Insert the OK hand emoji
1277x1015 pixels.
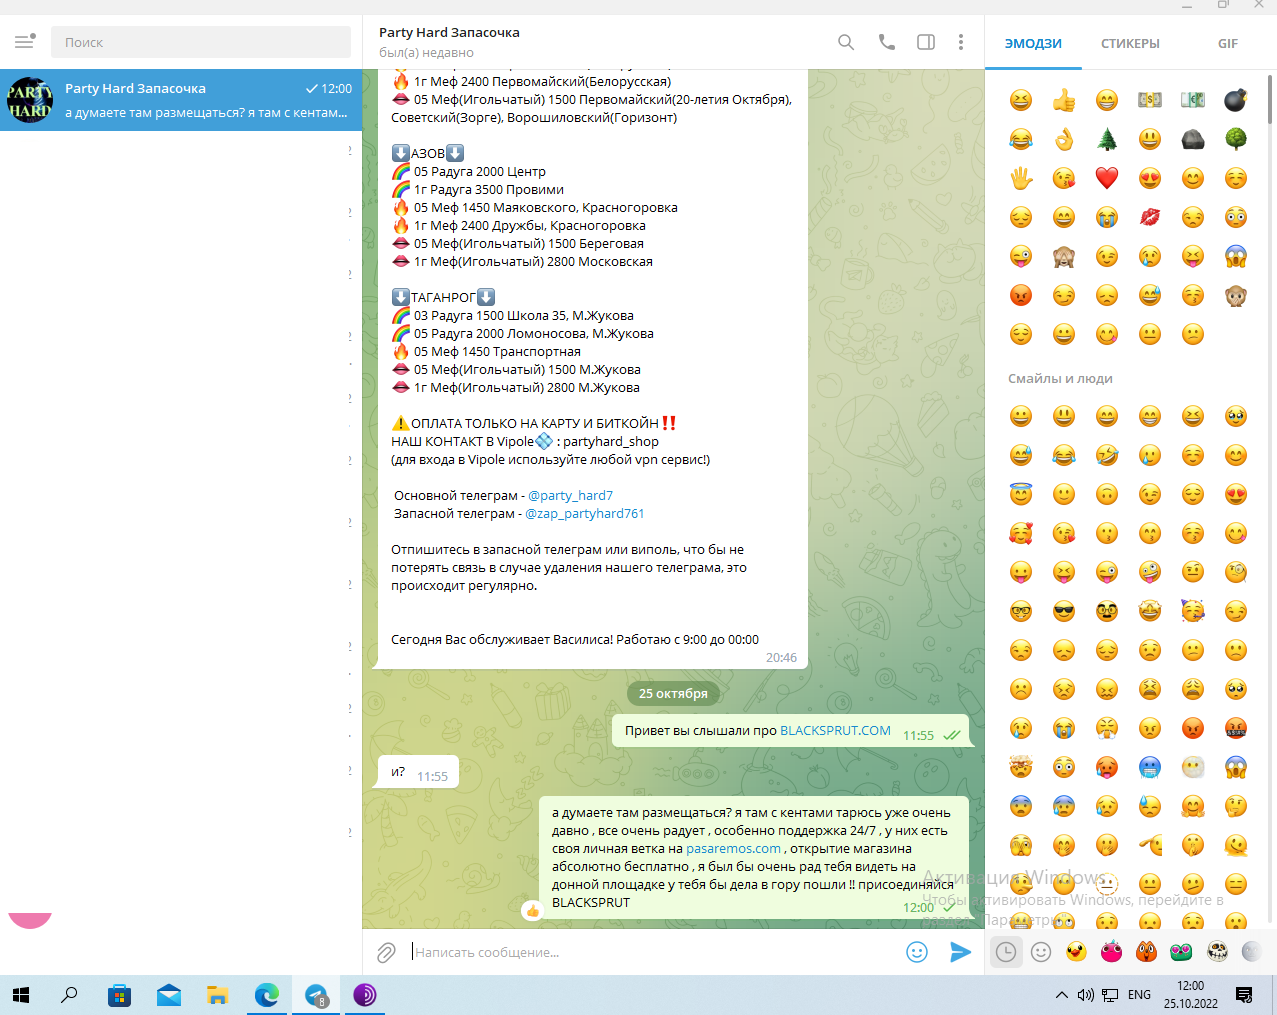(1064, 139)
